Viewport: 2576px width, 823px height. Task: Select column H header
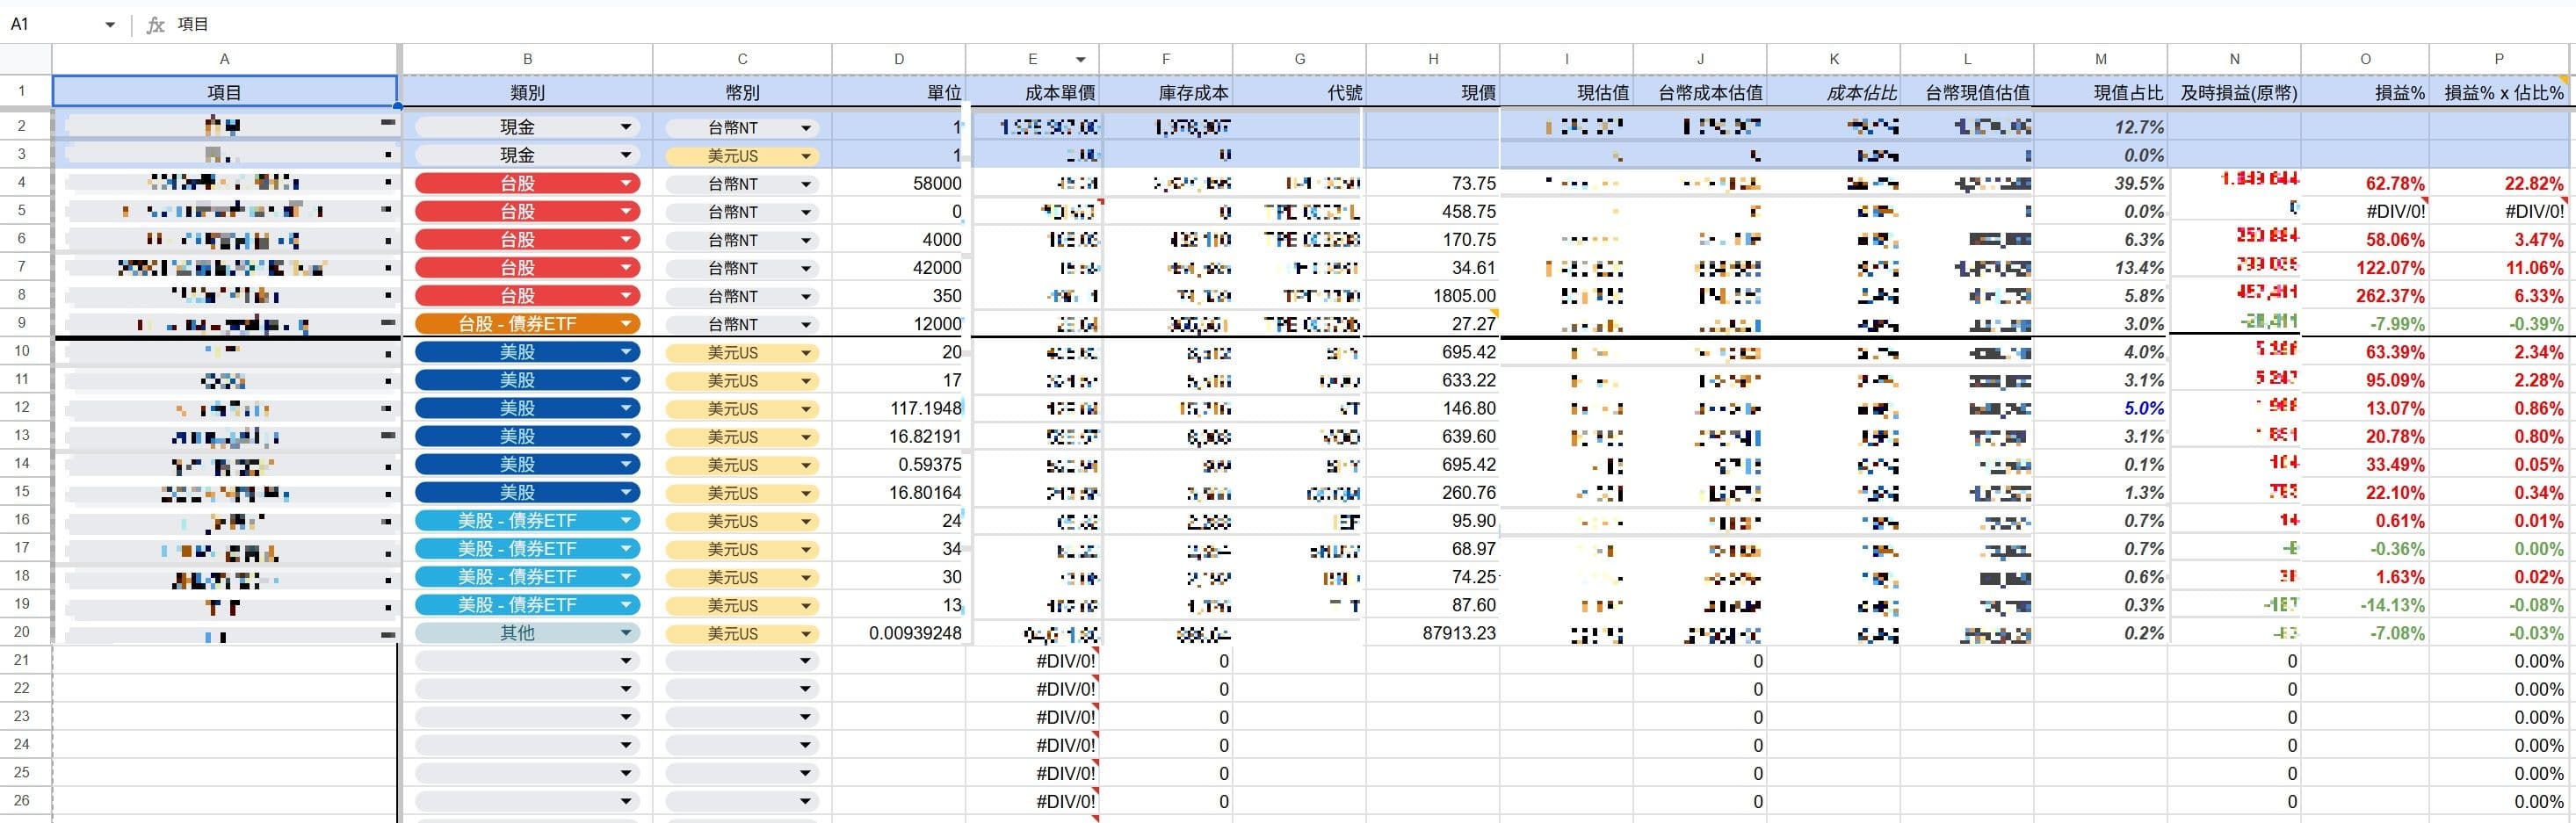tap(1433, 59)
